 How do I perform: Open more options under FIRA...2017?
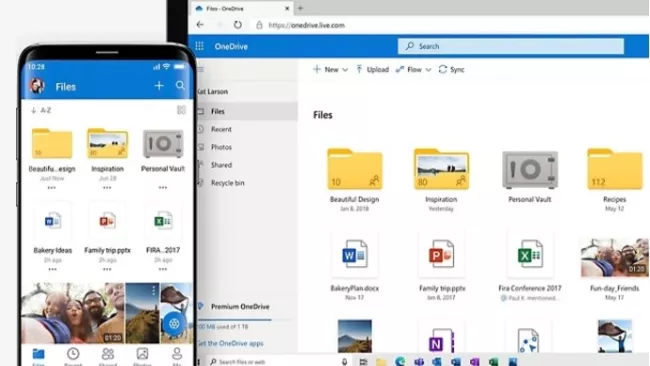163,269
